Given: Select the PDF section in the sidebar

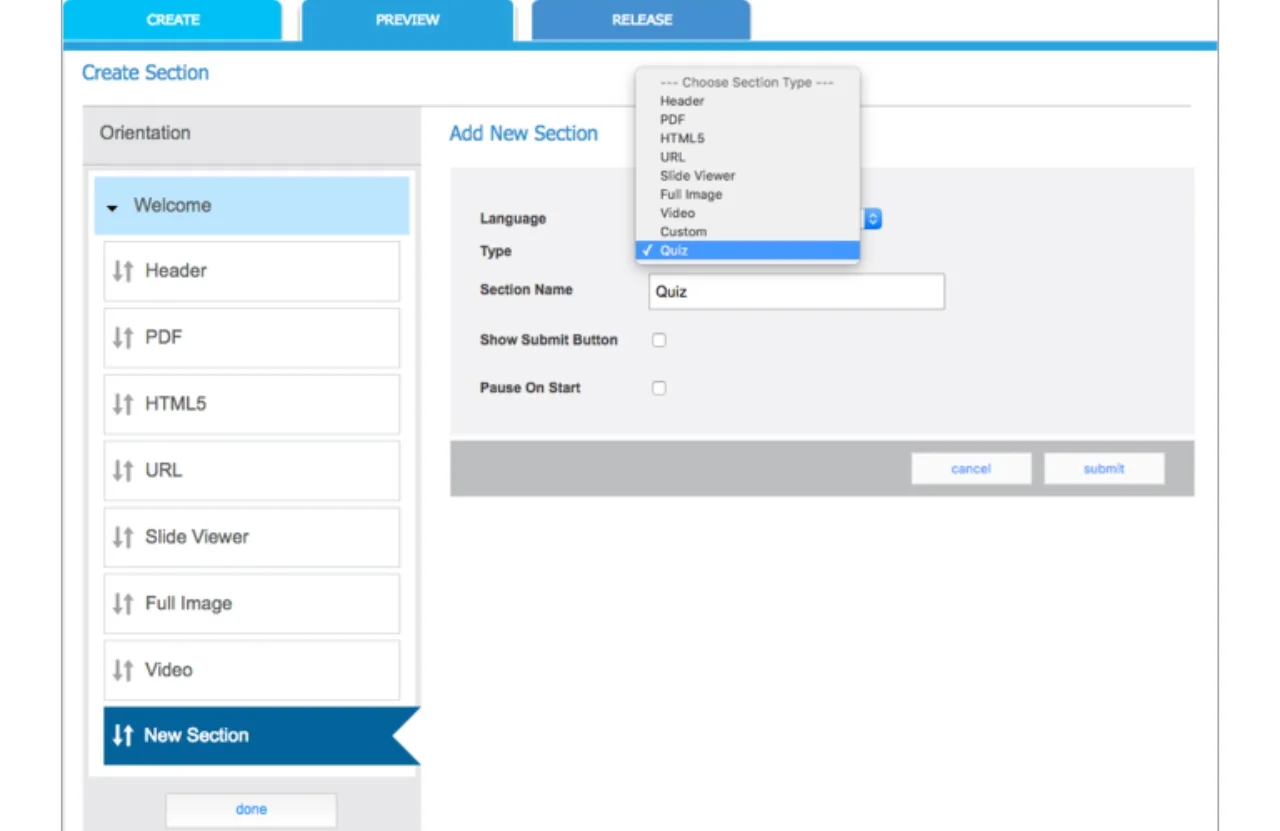Looking at the screenshot, I should click(252, 338).
